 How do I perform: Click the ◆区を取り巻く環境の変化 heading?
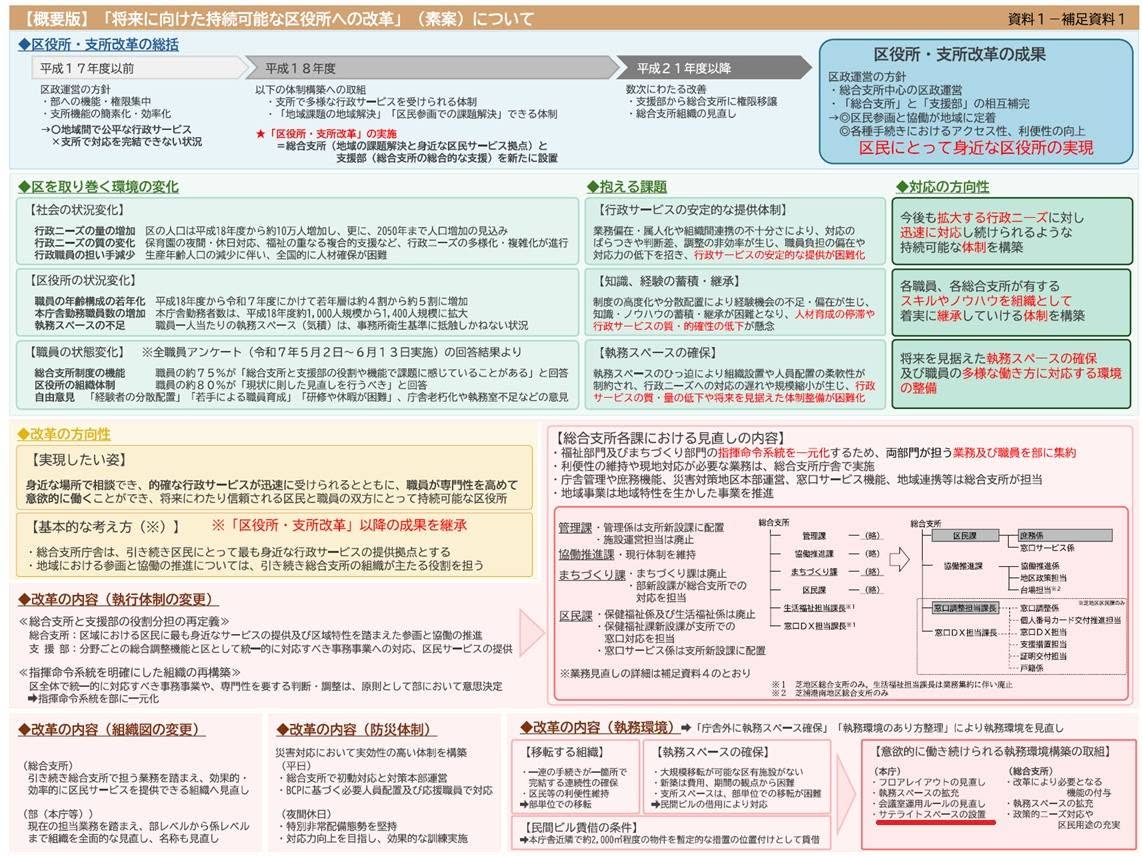tap(98, 186)
